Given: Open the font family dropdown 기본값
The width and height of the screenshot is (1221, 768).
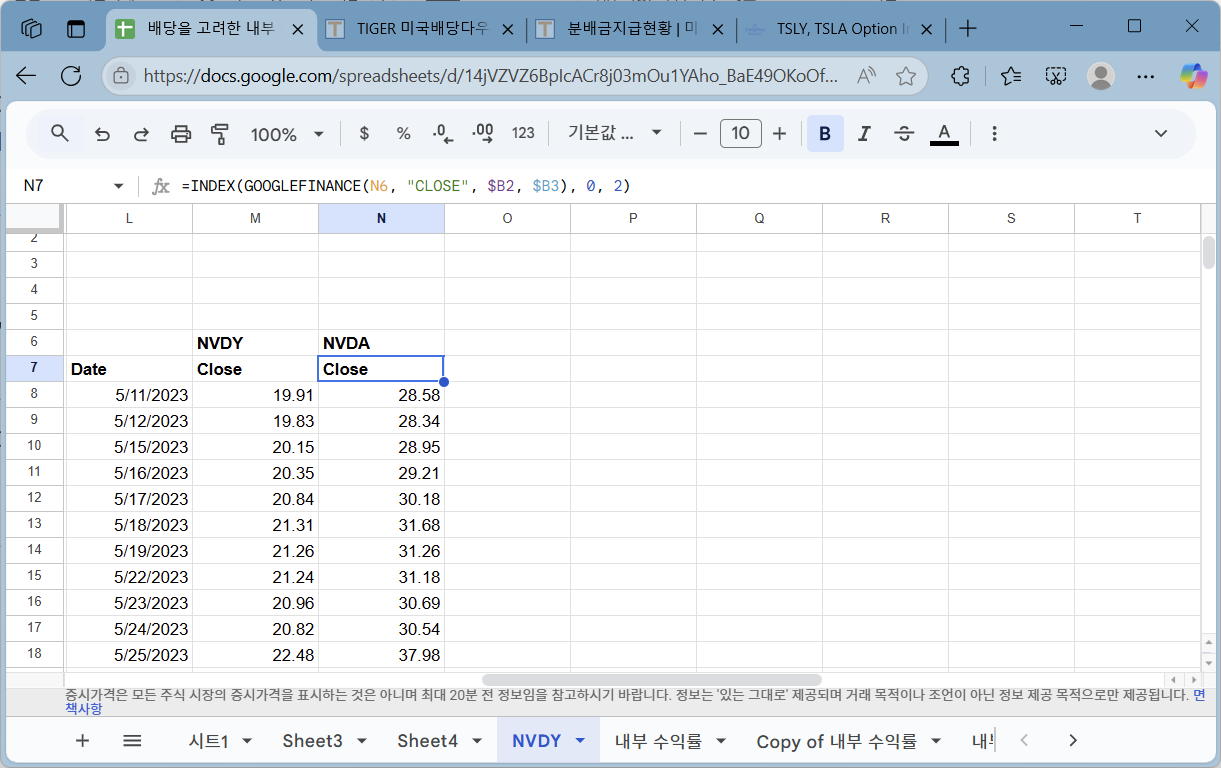Looking at the screenshot, I should pyautogui.click(x=615, y=134).
